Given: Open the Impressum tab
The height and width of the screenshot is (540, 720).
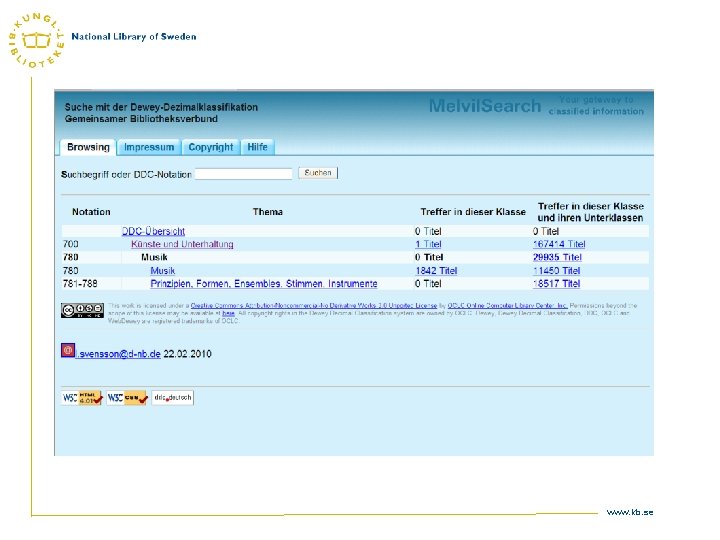Looking at the screenshot, I should point(149,147).
